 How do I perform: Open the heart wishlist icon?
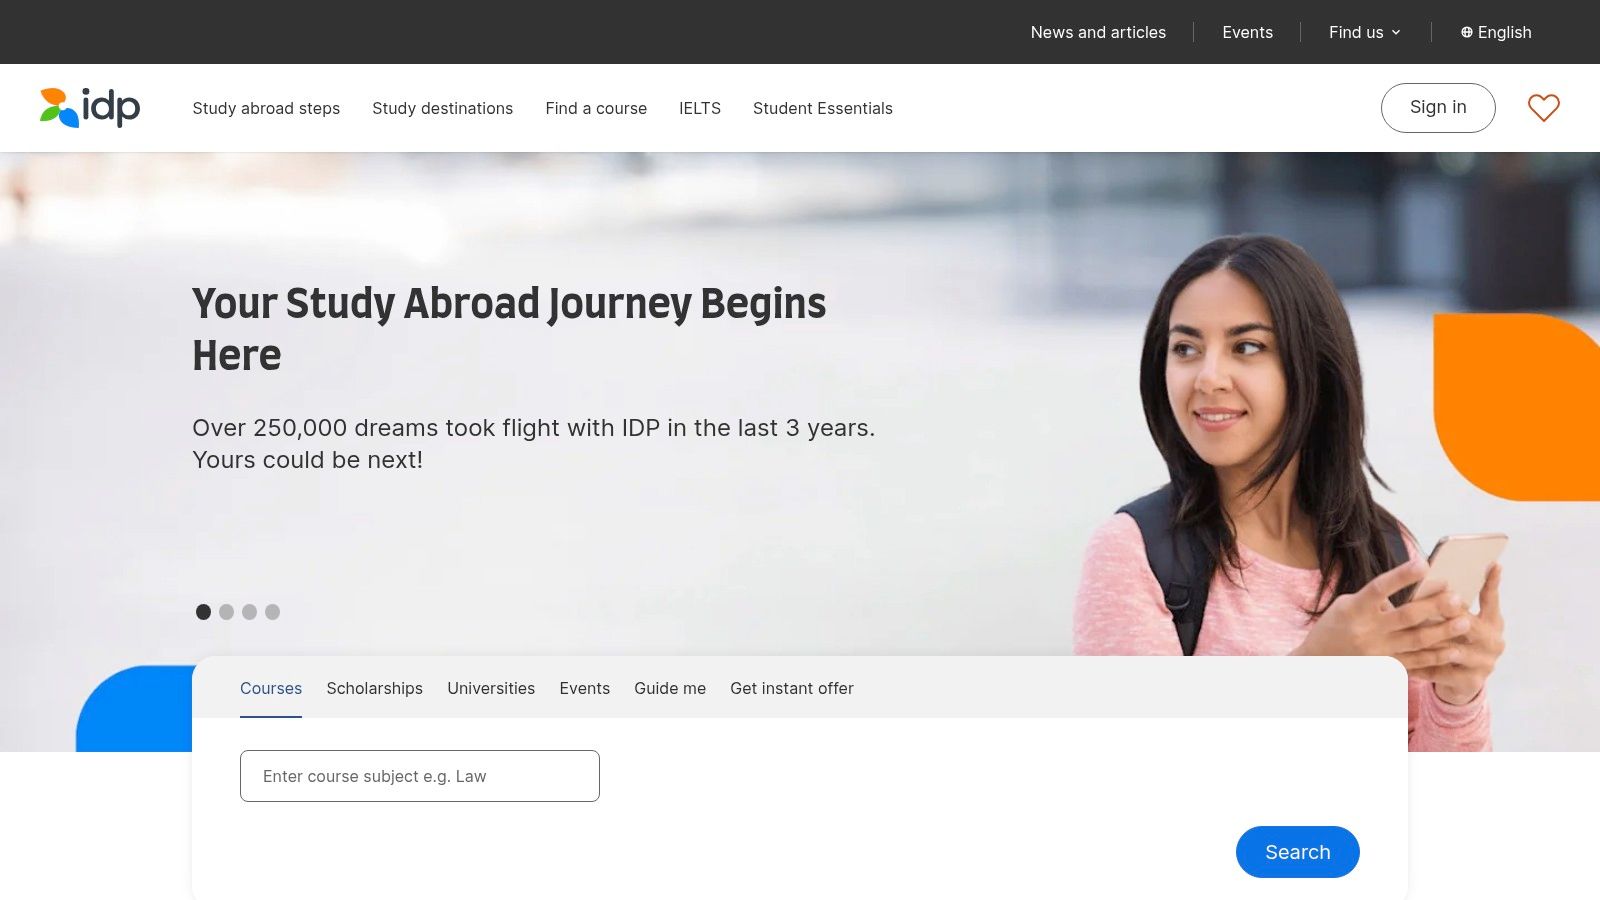(x=1543, y=107)
